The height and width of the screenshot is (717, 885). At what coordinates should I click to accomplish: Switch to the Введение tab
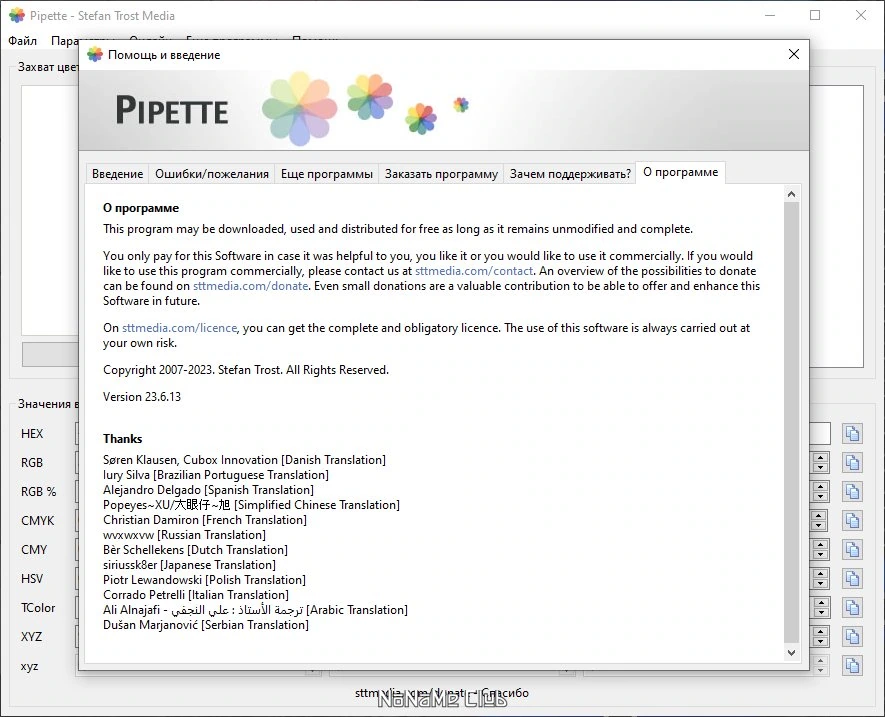coord(117,174)
